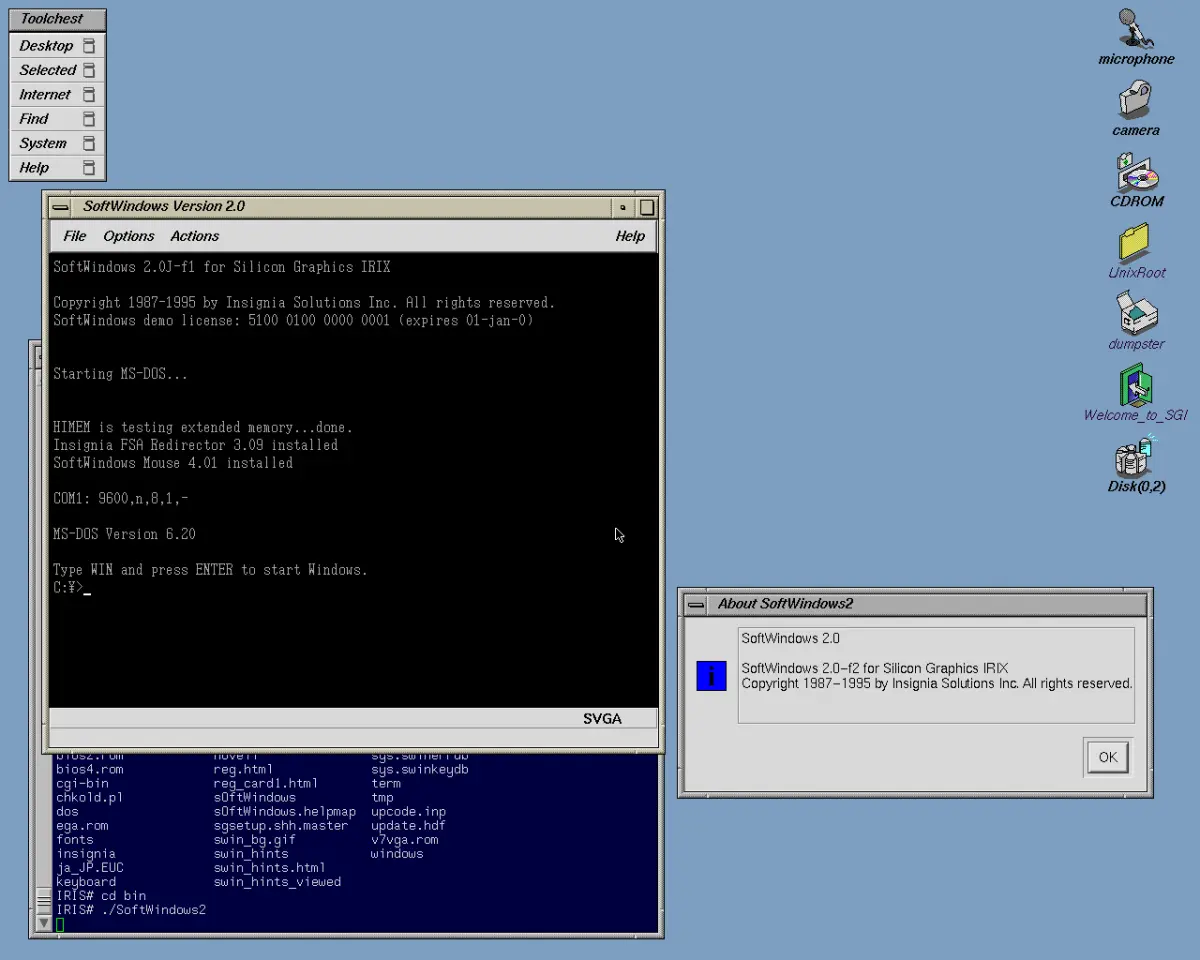
Task: Click 'cgi-bin' in terminal listing
Action: [x=82, y=784]
